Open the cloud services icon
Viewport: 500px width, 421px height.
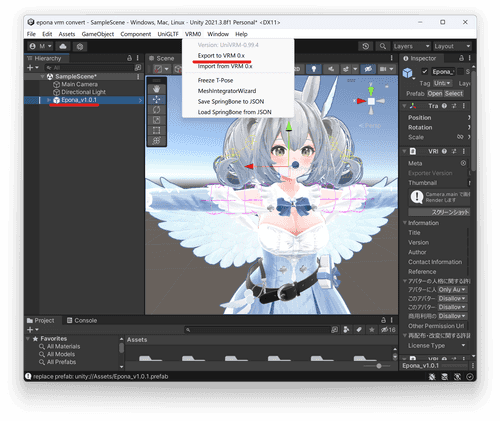click(63, 46)
